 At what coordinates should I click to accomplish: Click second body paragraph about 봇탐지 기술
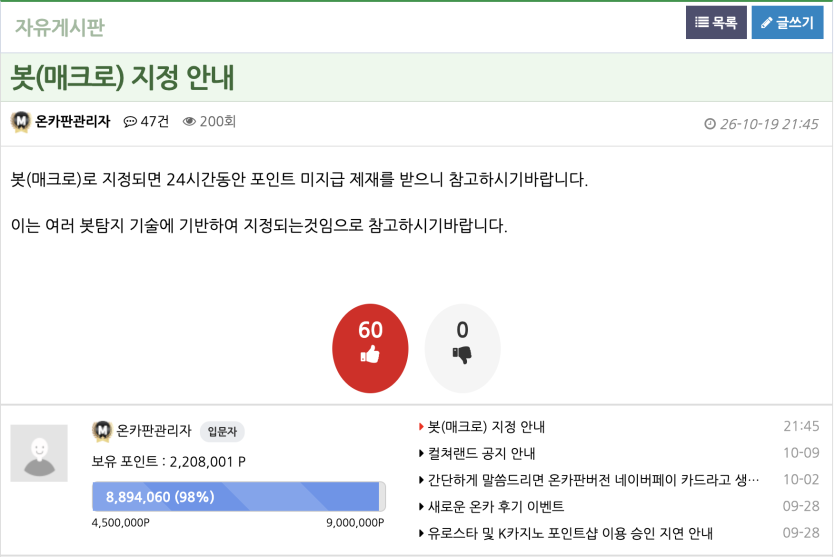point(259,226)
